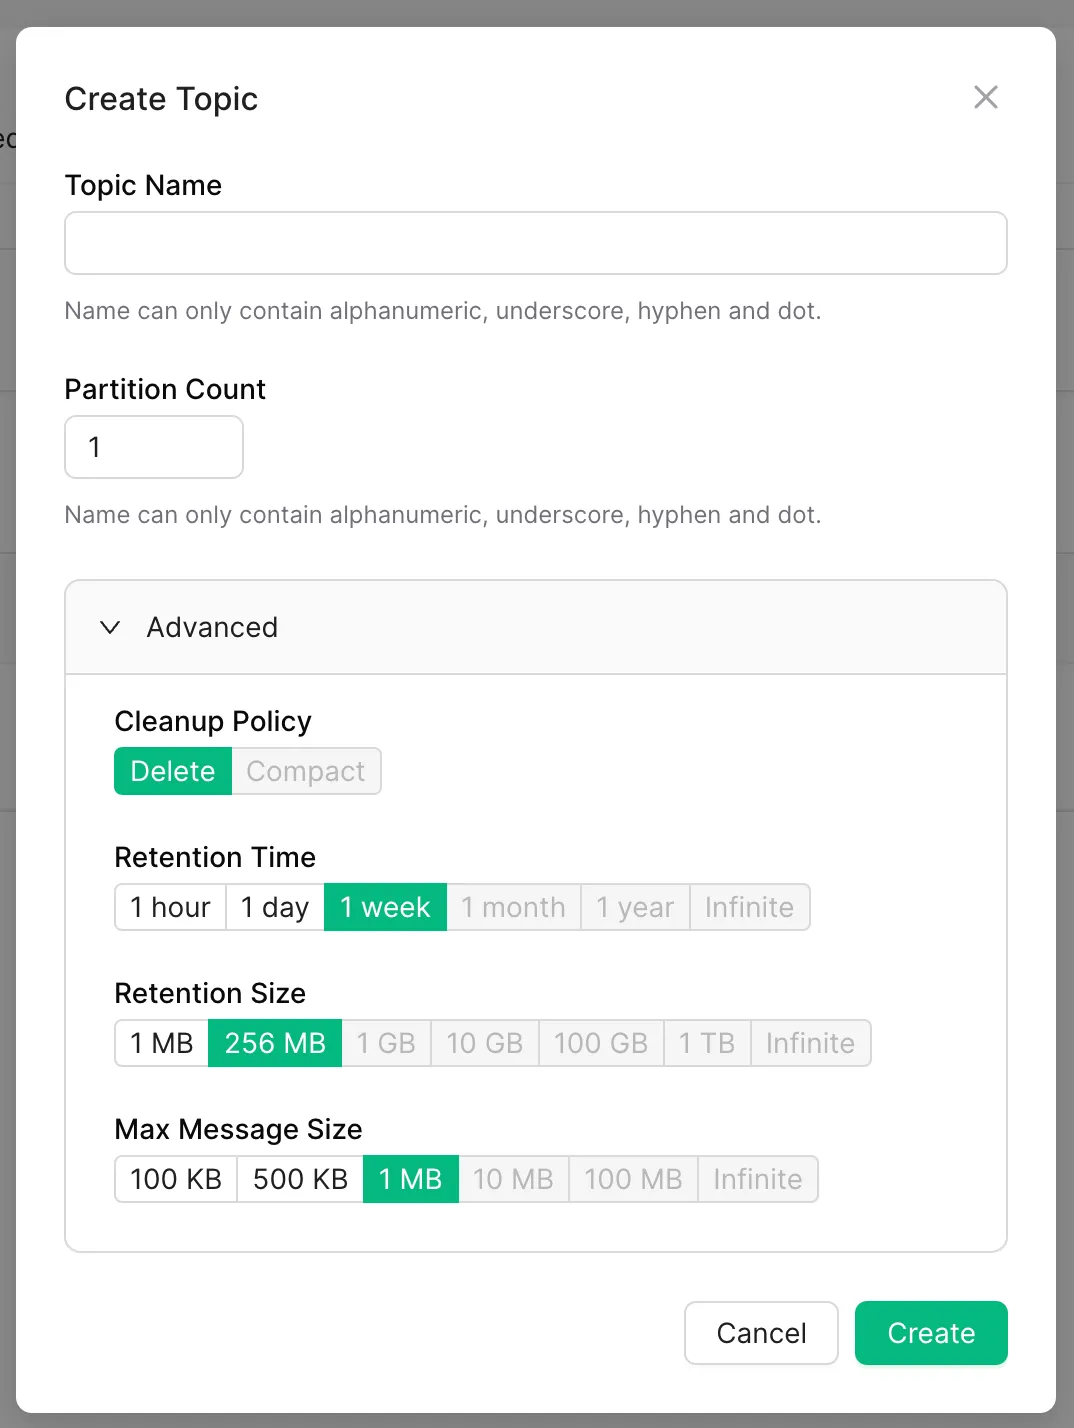
Task: Select Delete cleanup policy
Action: (x=173, y=771)
